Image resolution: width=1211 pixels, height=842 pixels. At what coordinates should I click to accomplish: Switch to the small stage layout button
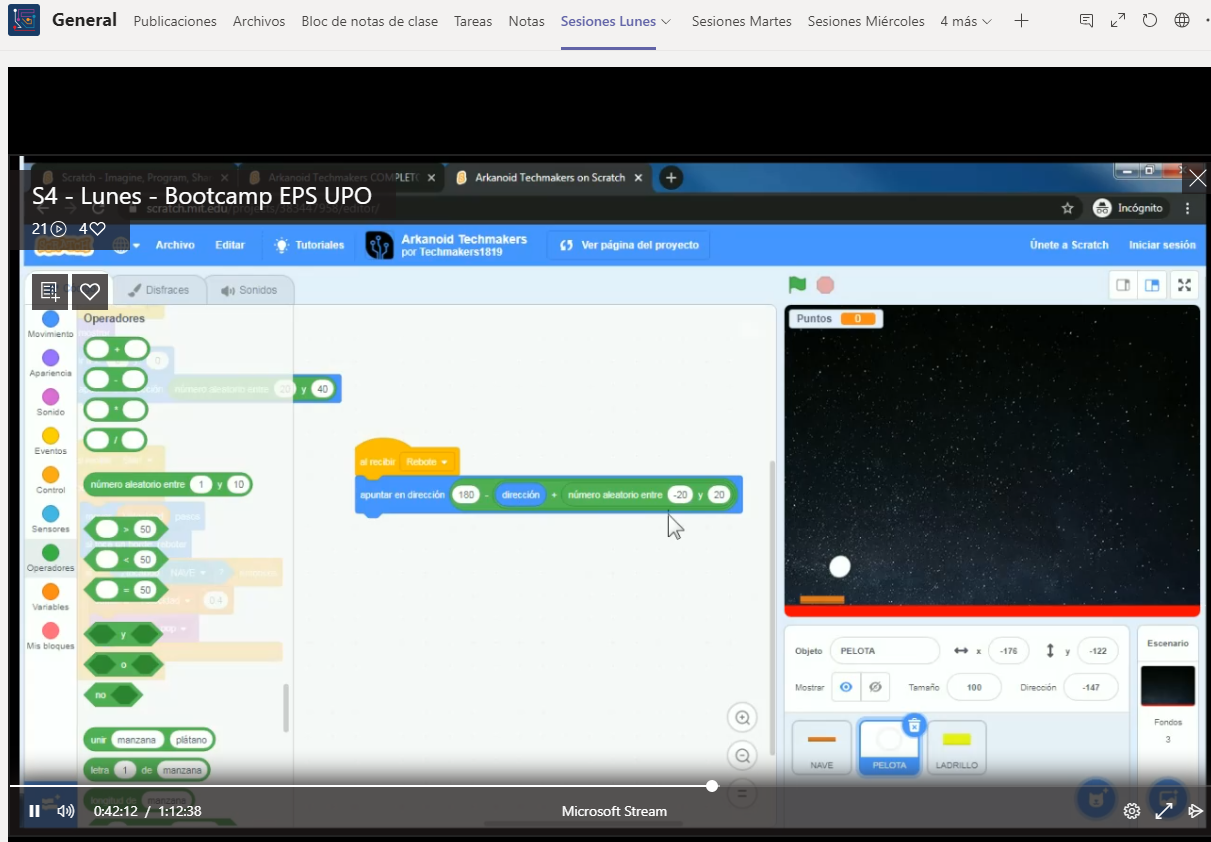click(1123, 285)
